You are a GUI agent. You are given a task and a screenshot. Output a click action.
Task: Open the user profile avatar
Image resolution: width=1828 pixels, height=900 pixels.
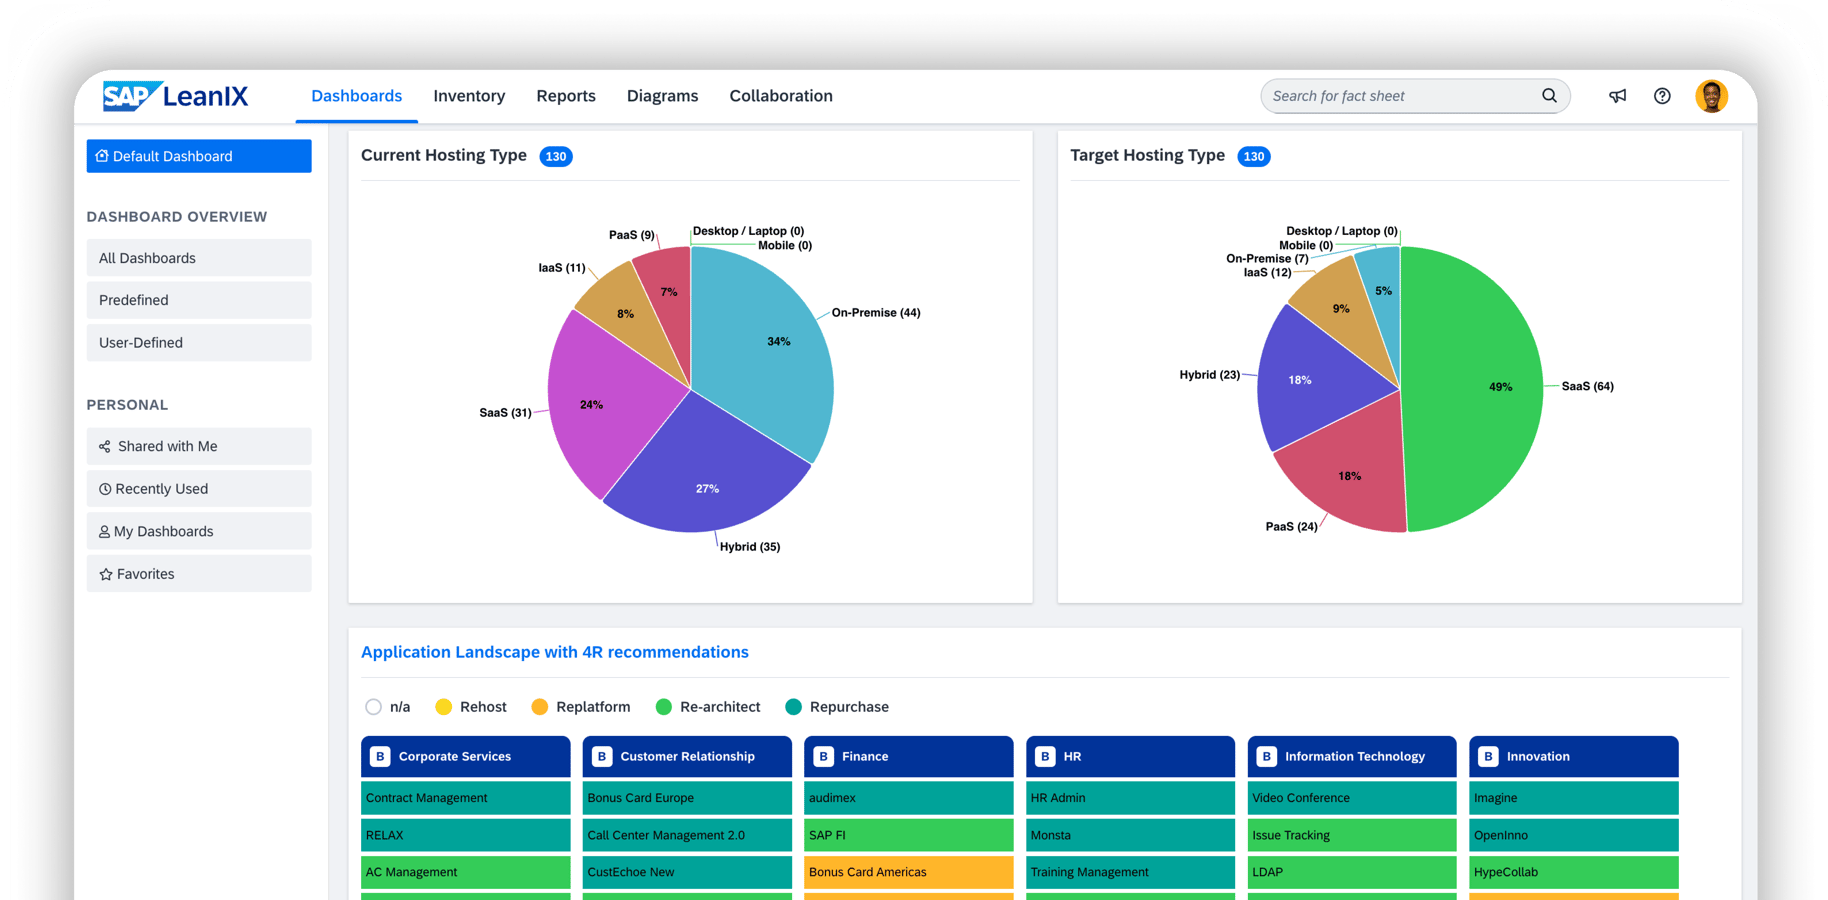click(x=1711, y=96)
